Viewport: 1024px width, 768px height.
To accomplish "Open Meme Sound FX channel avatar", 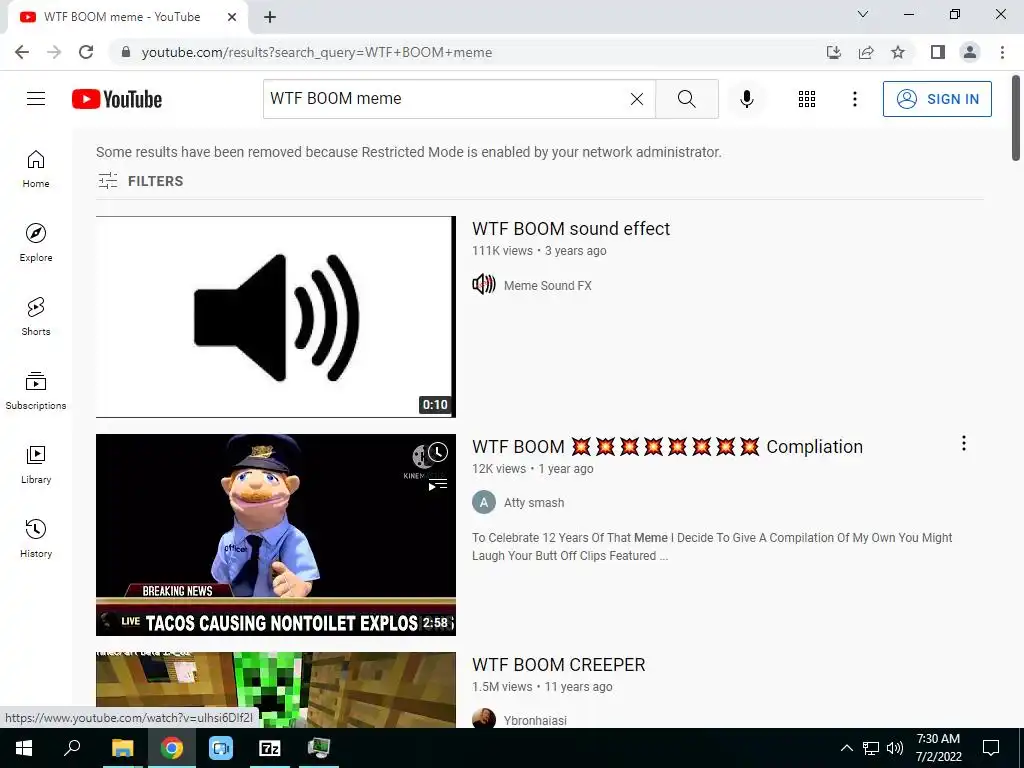I will 484,285.
